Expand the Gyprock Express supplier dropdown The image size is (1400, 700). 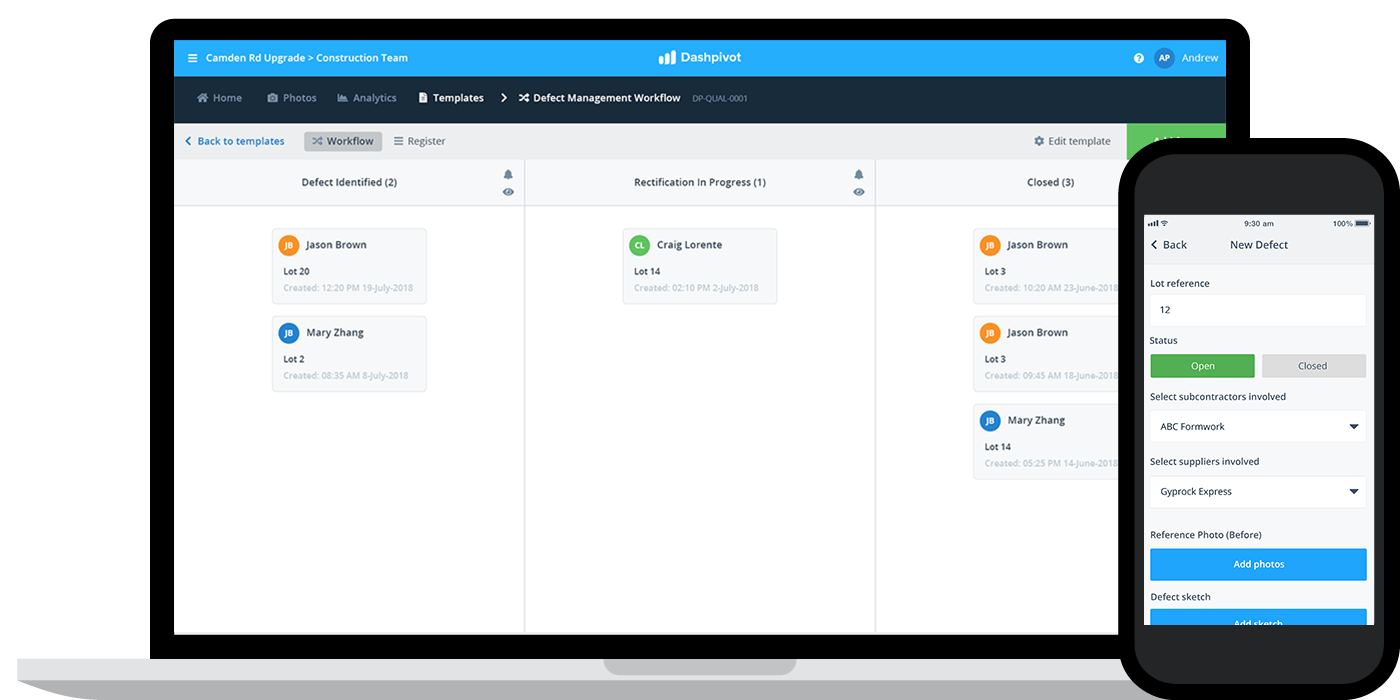[x=1353, y=492]
